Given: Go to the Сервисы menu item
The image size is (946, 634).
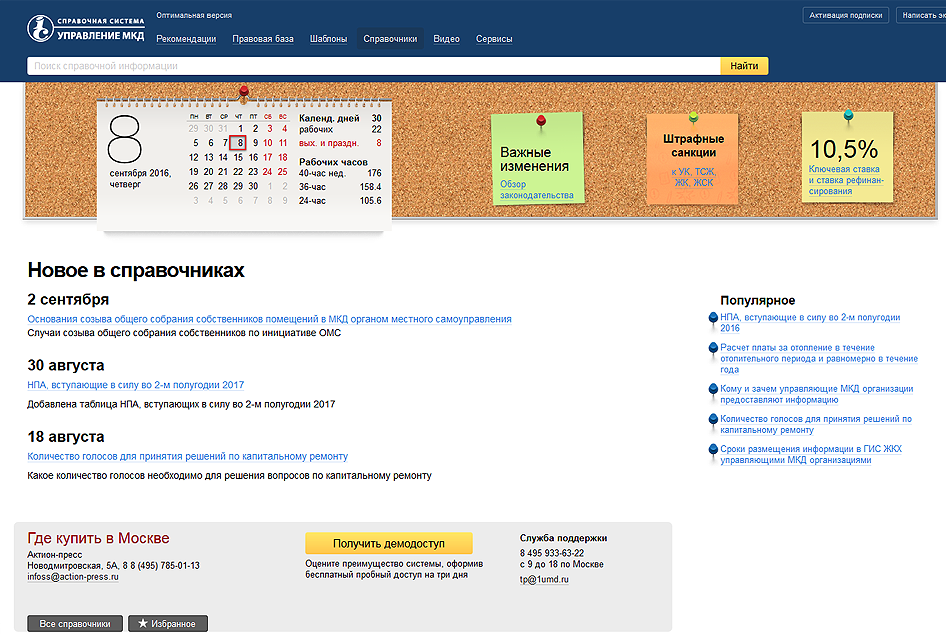Looking at the screenshot, I should click(x=494, y=39).
